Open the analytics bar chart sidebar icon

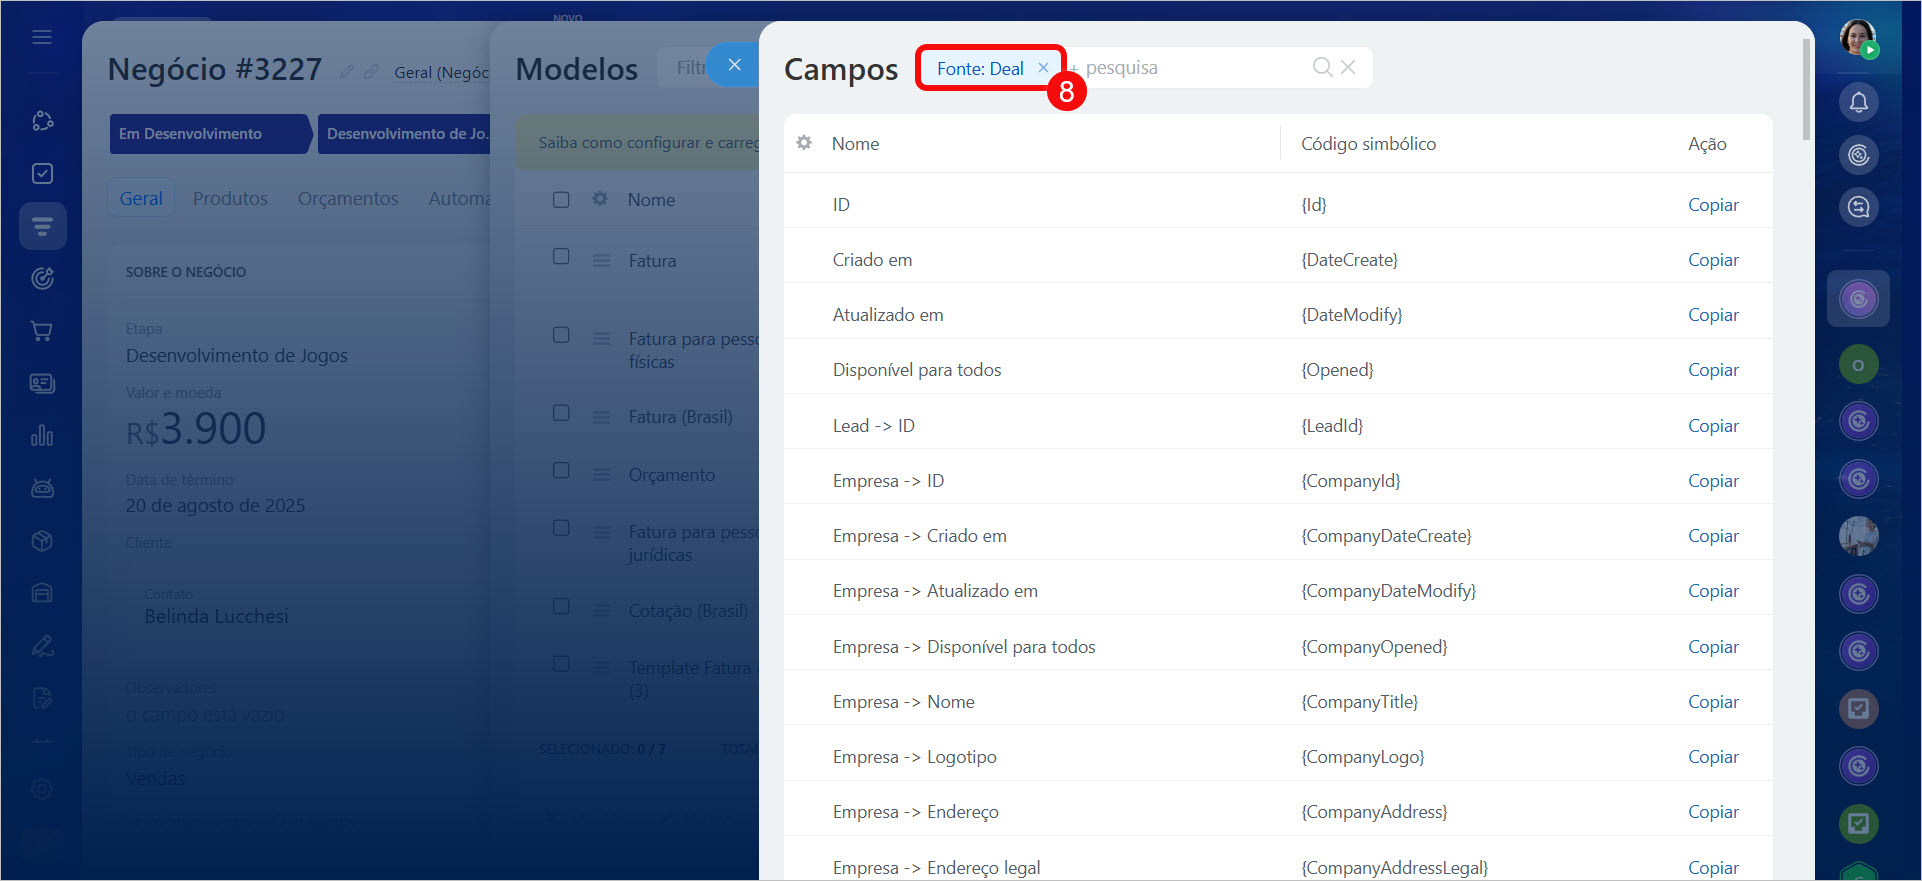point(42,436)
